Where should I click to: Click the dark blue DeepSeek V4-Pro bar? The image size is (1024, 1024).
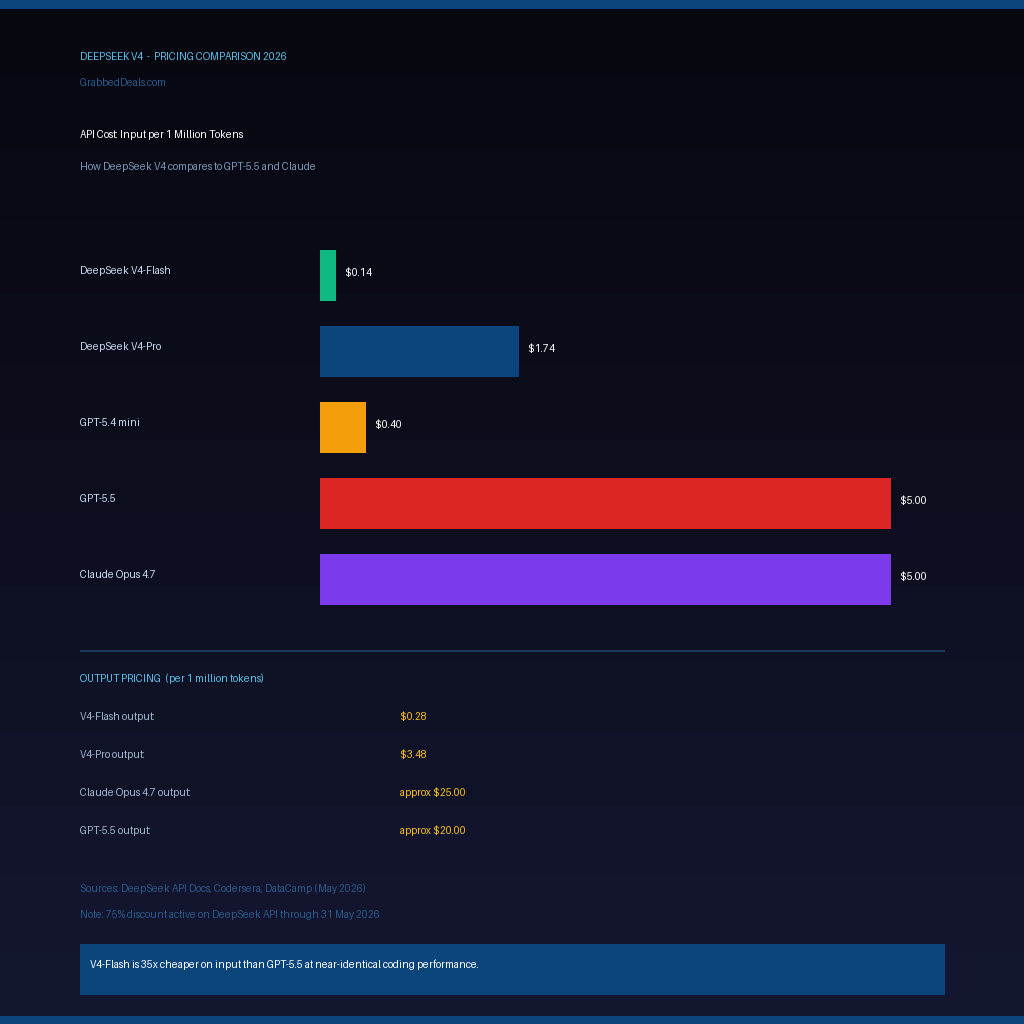pyautogui.click(x=419, y=351)
